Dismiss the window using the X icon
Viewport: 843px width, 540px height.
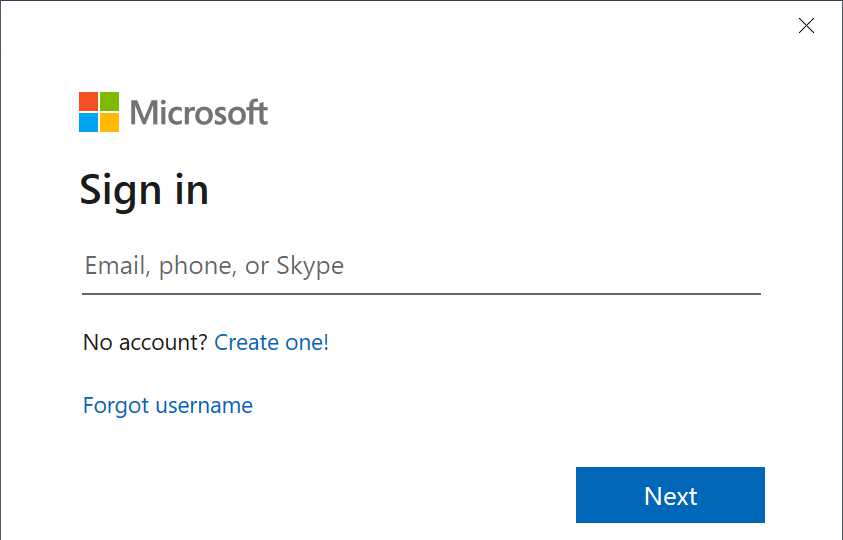pyautogui.click(x=806, y=26)
